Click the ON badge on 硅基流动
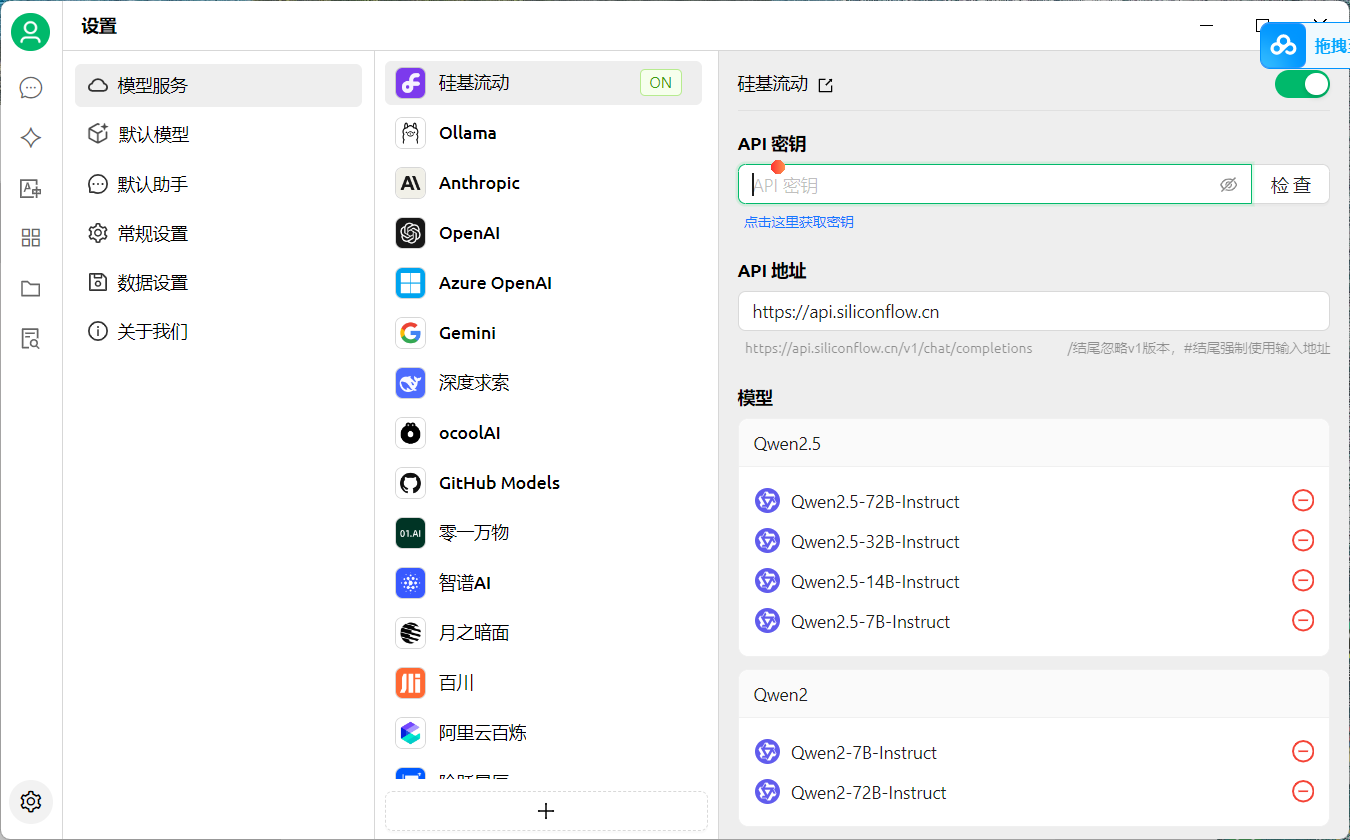 pos(661,83)
